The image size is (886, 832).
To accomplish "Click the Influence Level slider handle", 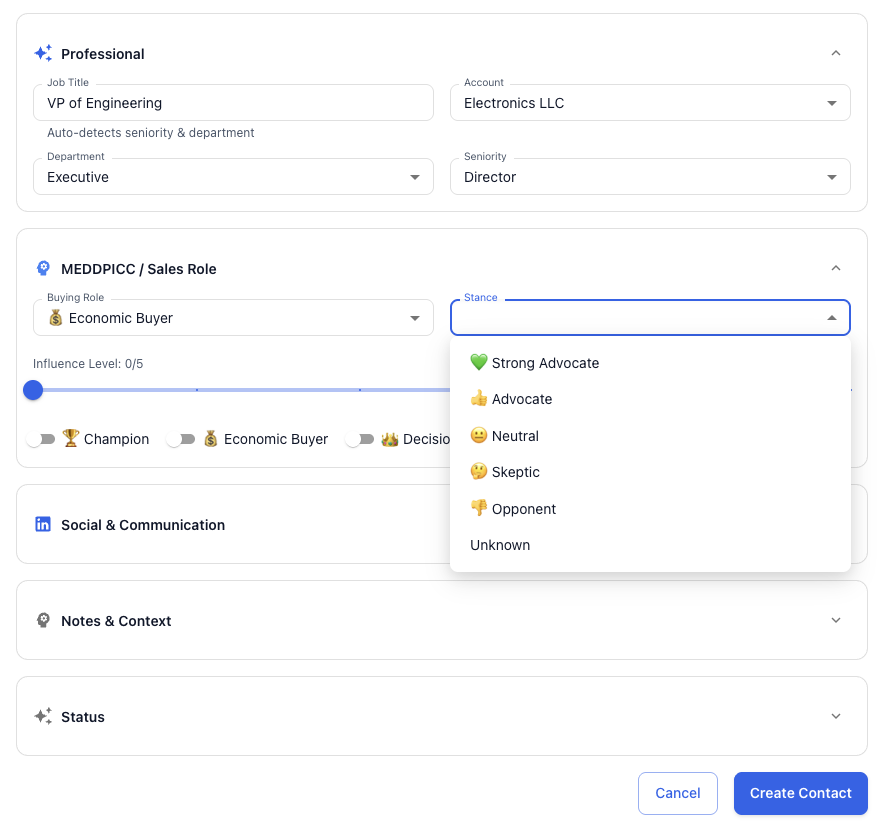I will coord(33,390).
